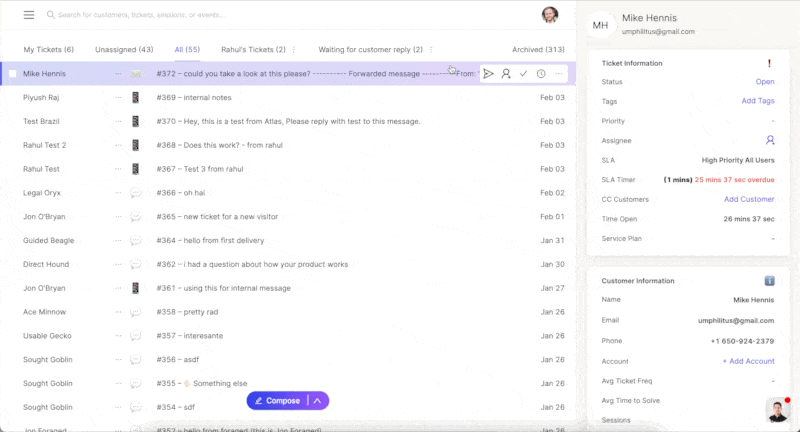This screenshot has width=800, height=432.
Task: Click the search magnifier icon
Action: coord(51,15)
